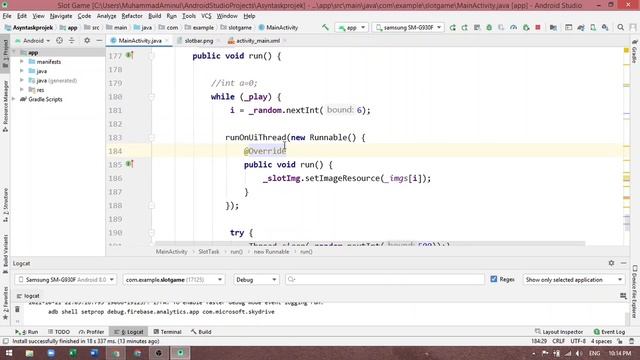640x360 pixels.
Task: Stop the app with red square
Action: pyautogui.click(x=538, y=27)
